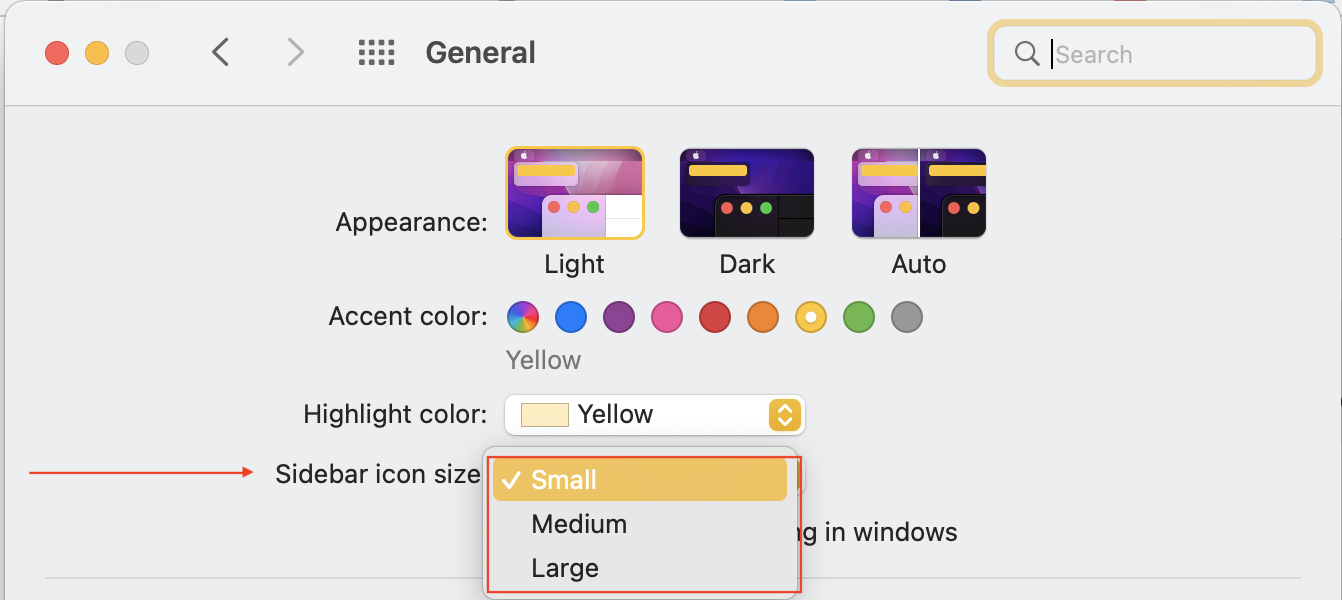Choose the purple accent color
Screen dimensions: 1342x600
(x=619, y=318)
